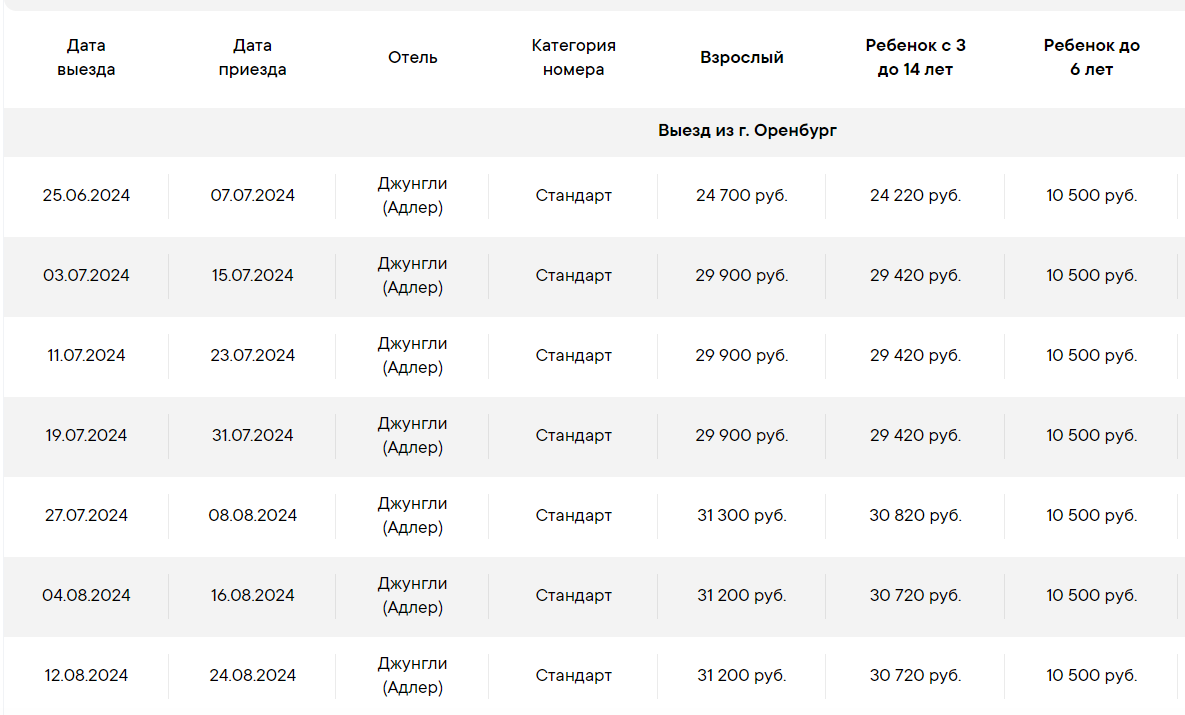Click 'Джунгли (Адлер)' in the 27.07.2024 row
This screenshot has height=715, width=1185.
point(413,515)
